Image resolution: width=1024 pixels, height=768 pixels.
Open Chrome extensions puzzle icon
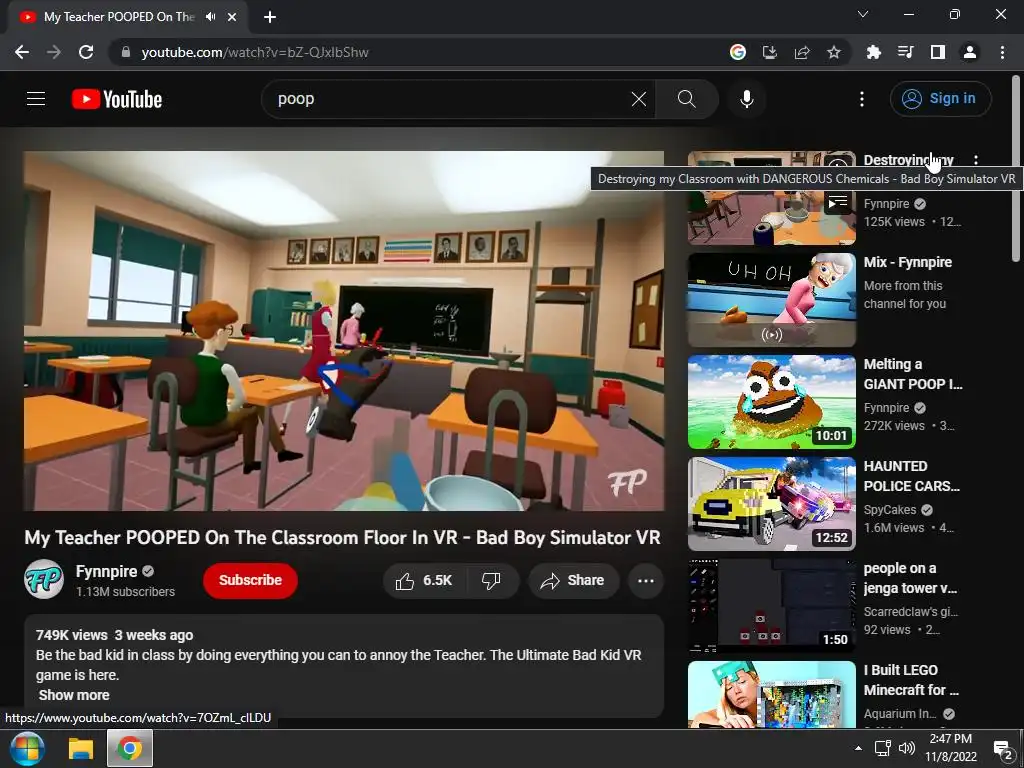point(873,52)
